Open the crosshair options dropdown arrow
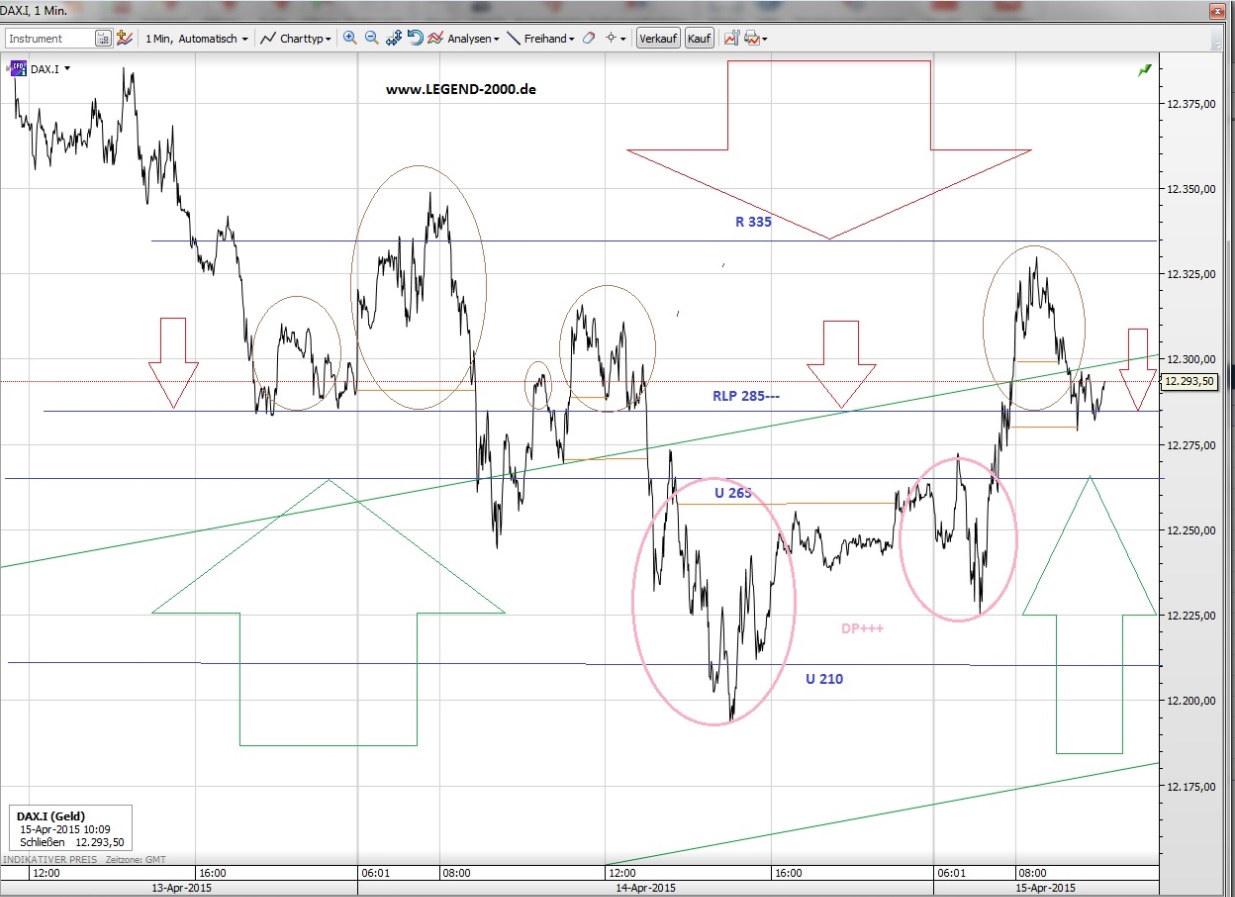Viewport: 1235px width, 897px height. [x=624, y=39]
